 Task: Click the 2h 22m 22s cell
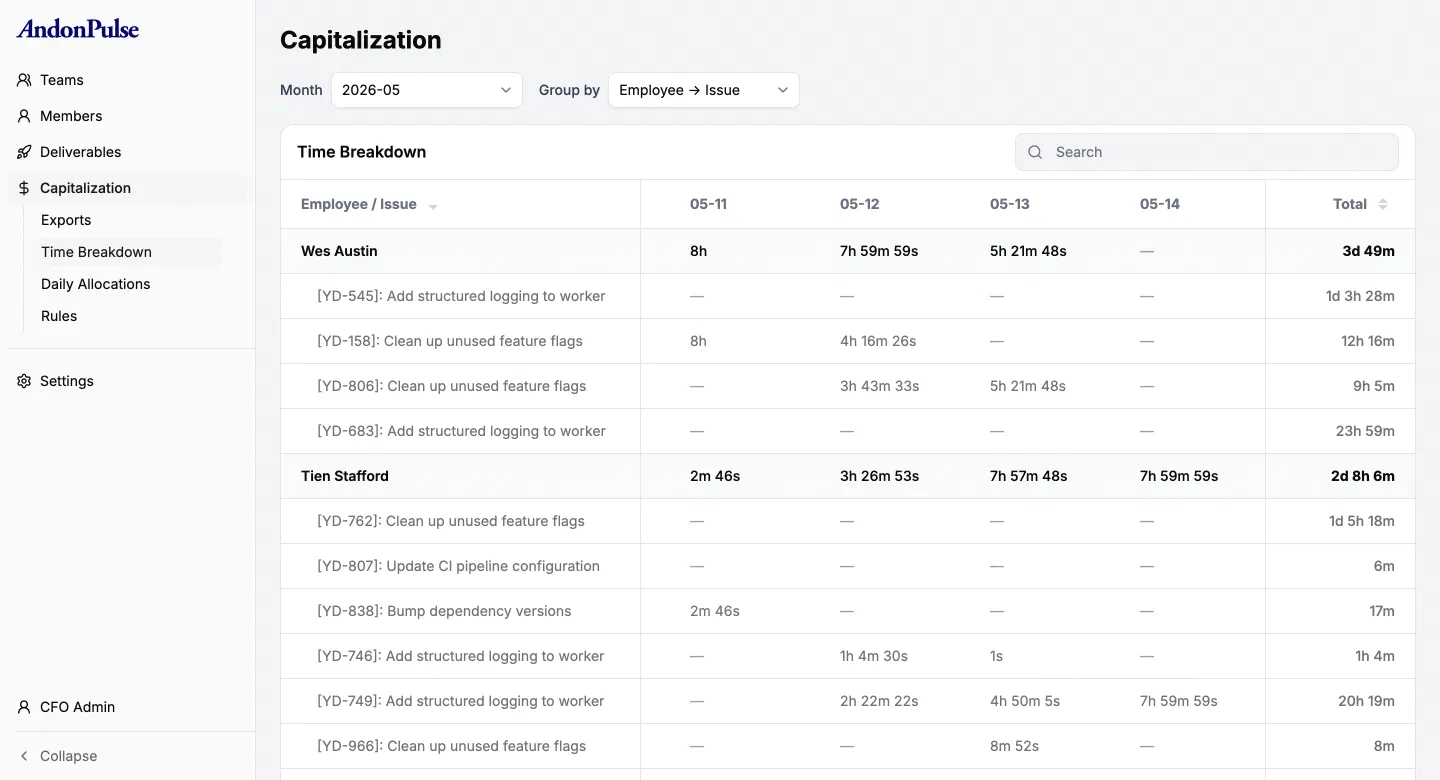pyautogui.click(x=879, y=701)
